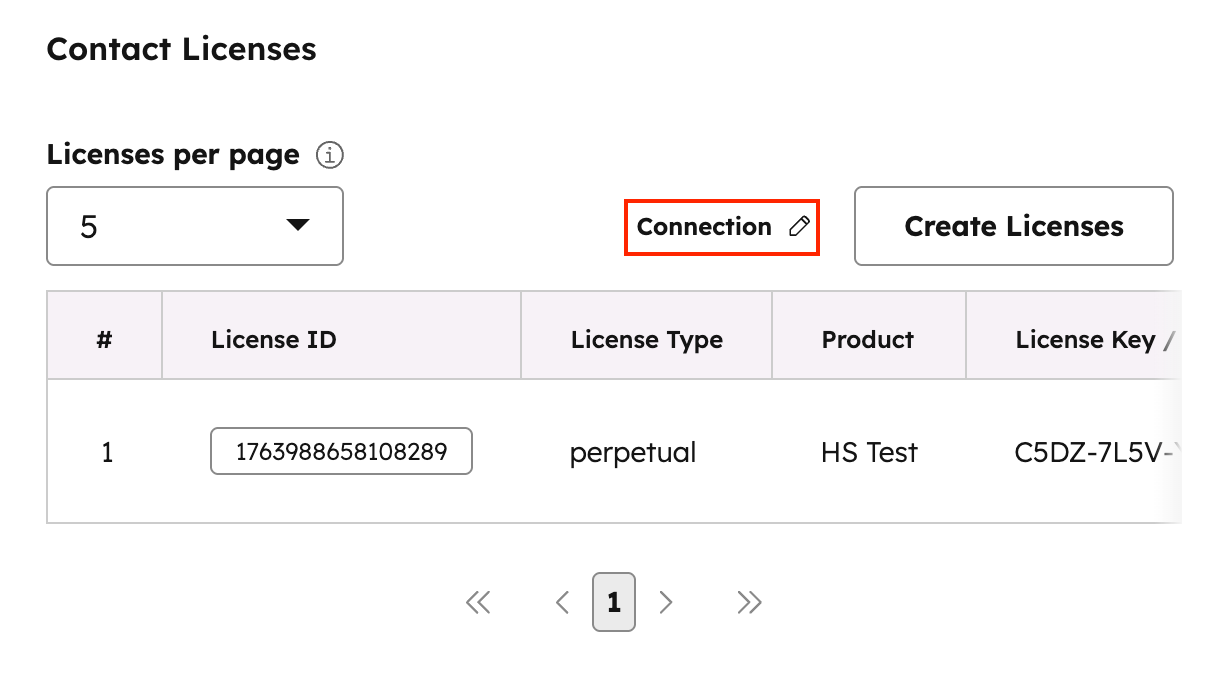Jump to first page with double-left chevron
The width and height of the screenshot is (1222, 686).
coord(478,602)
